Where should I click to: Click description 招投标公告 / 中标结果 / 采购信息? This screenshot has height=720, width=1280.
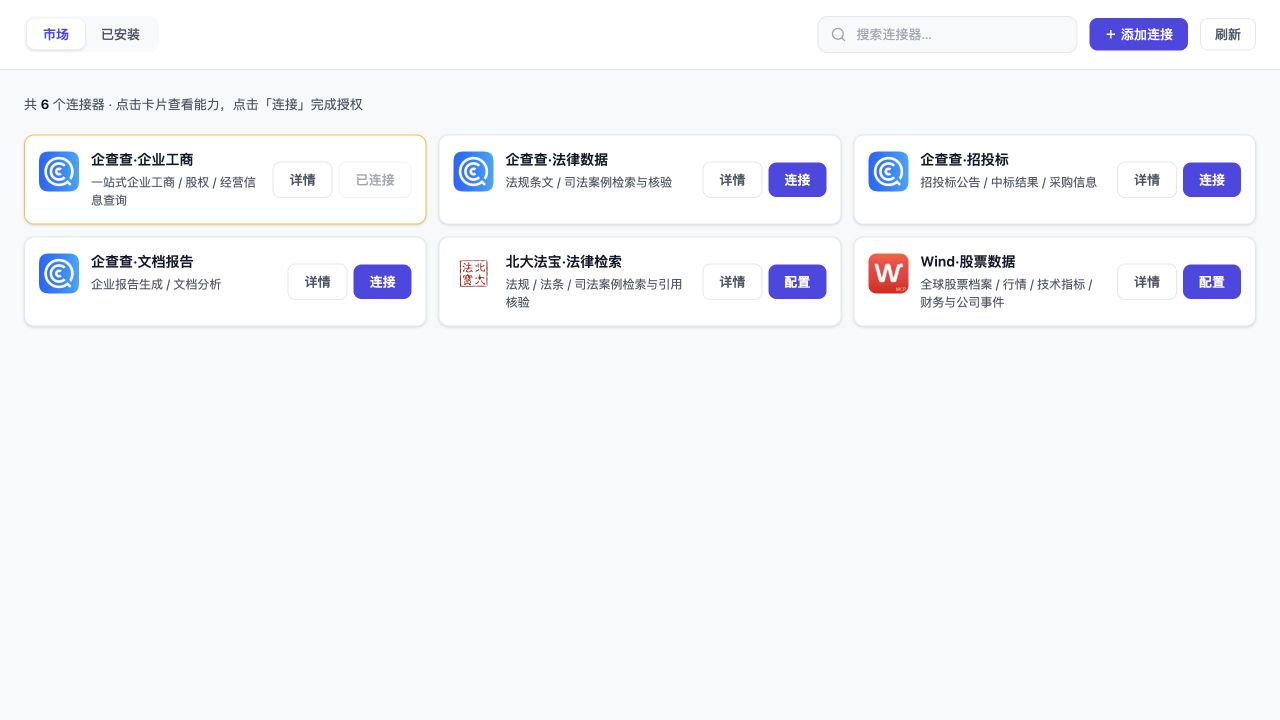(1008, 182)
